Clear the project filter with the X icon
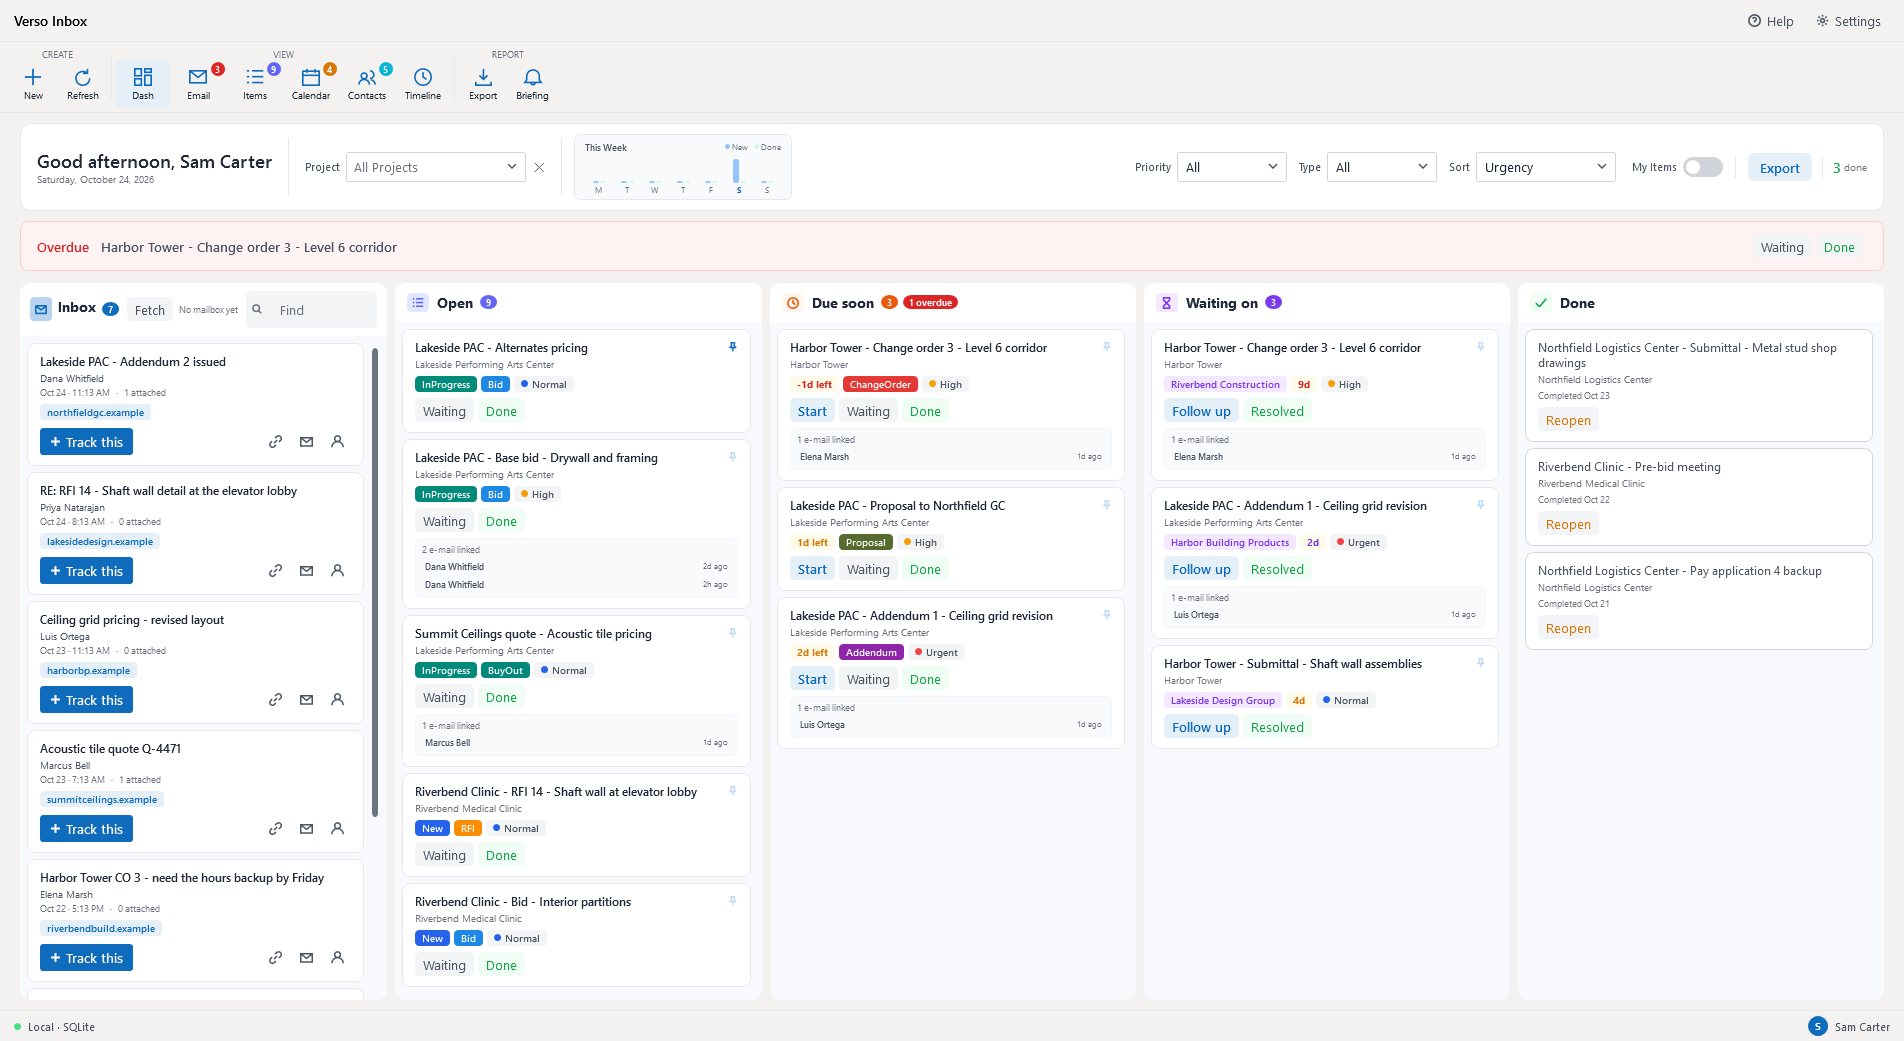1904x1041 pixels. click(539, 167)
